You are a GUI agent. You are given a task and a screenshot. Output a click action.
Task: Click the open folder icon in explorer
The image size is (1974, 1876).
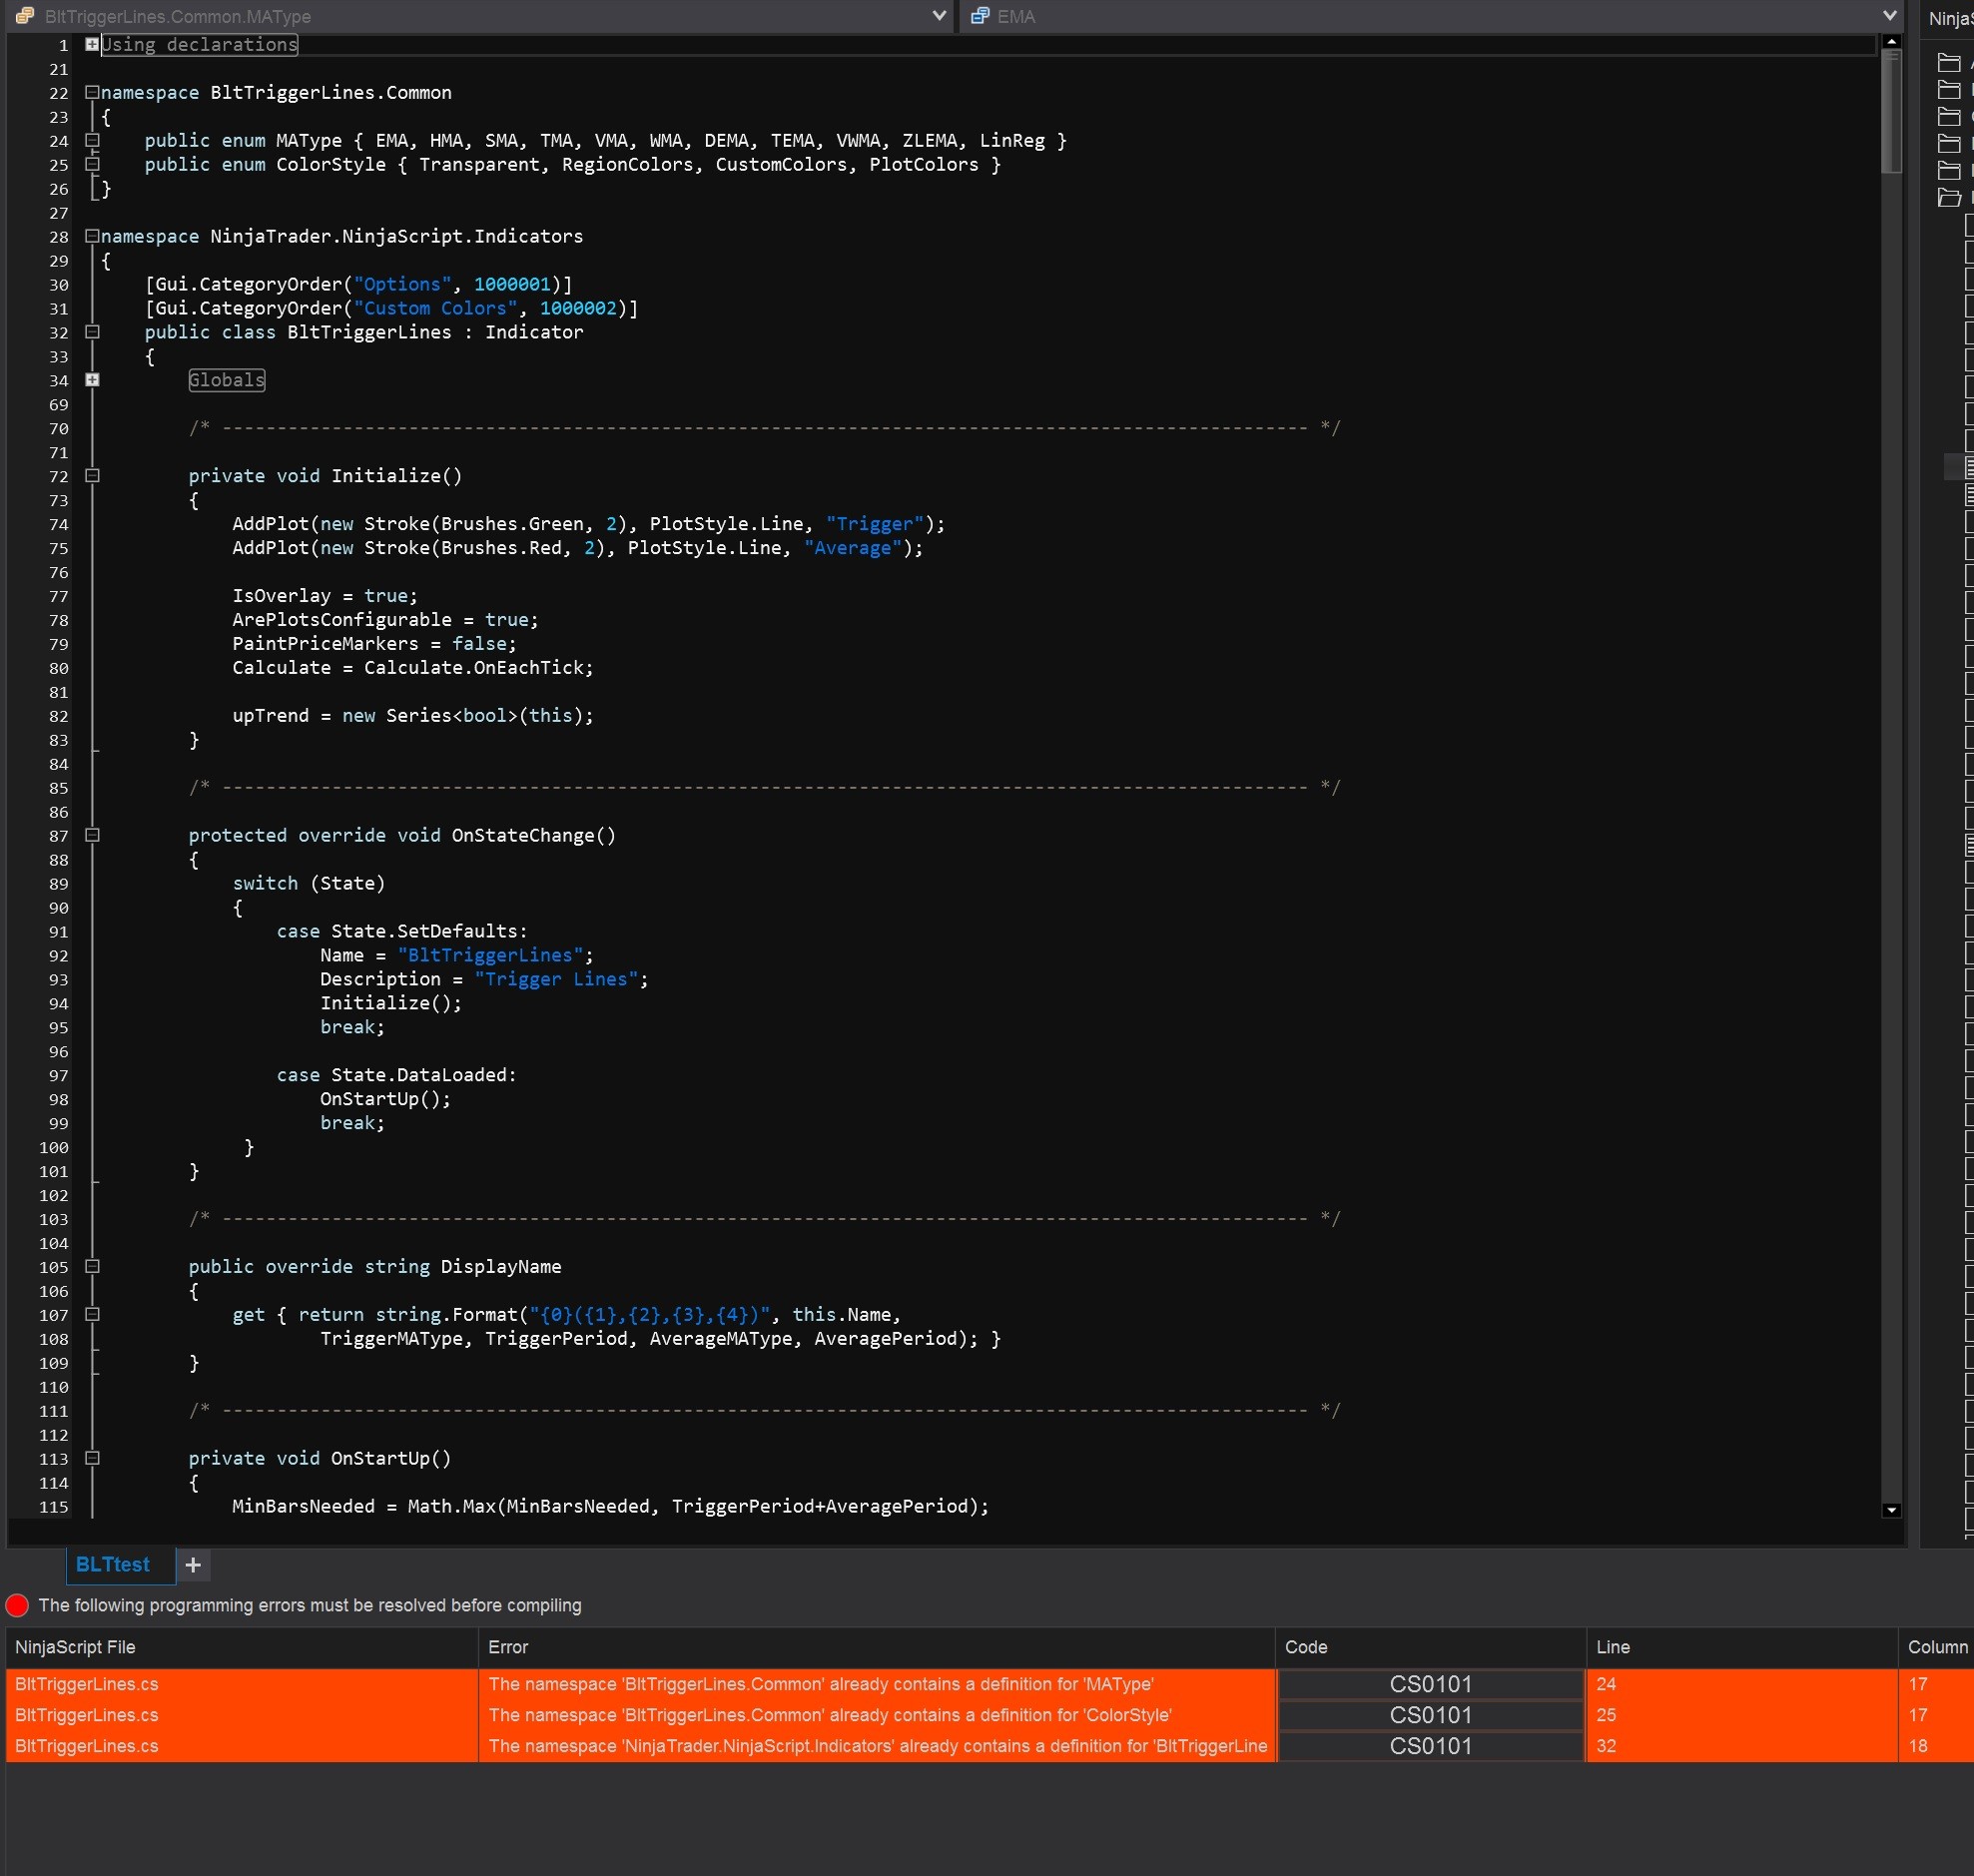pos(1948,197)
